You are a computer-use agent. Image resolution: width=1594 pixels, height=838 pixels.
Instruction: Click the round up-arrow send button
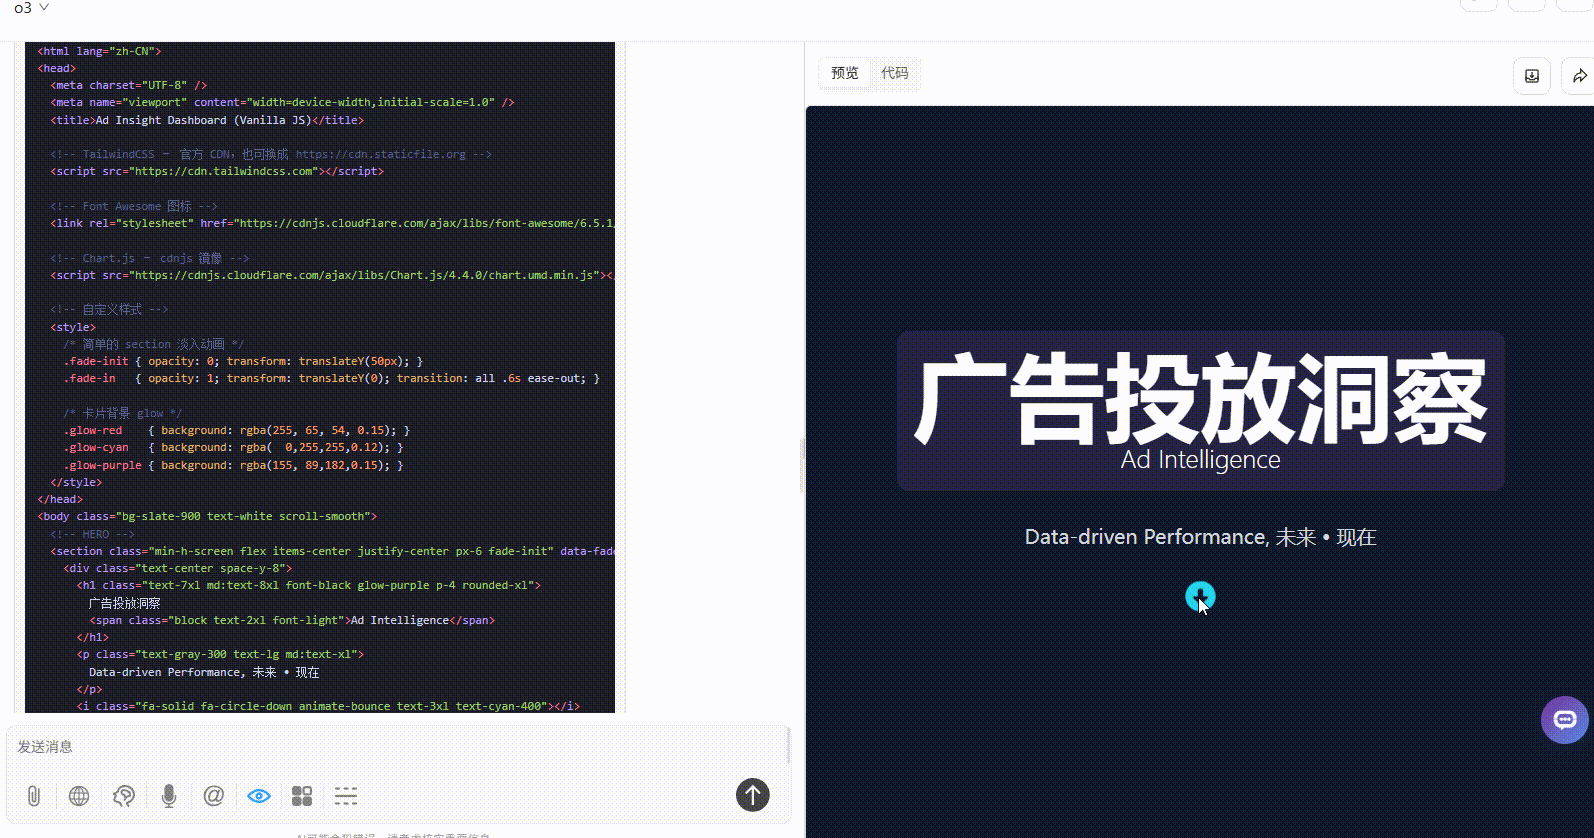753,795
